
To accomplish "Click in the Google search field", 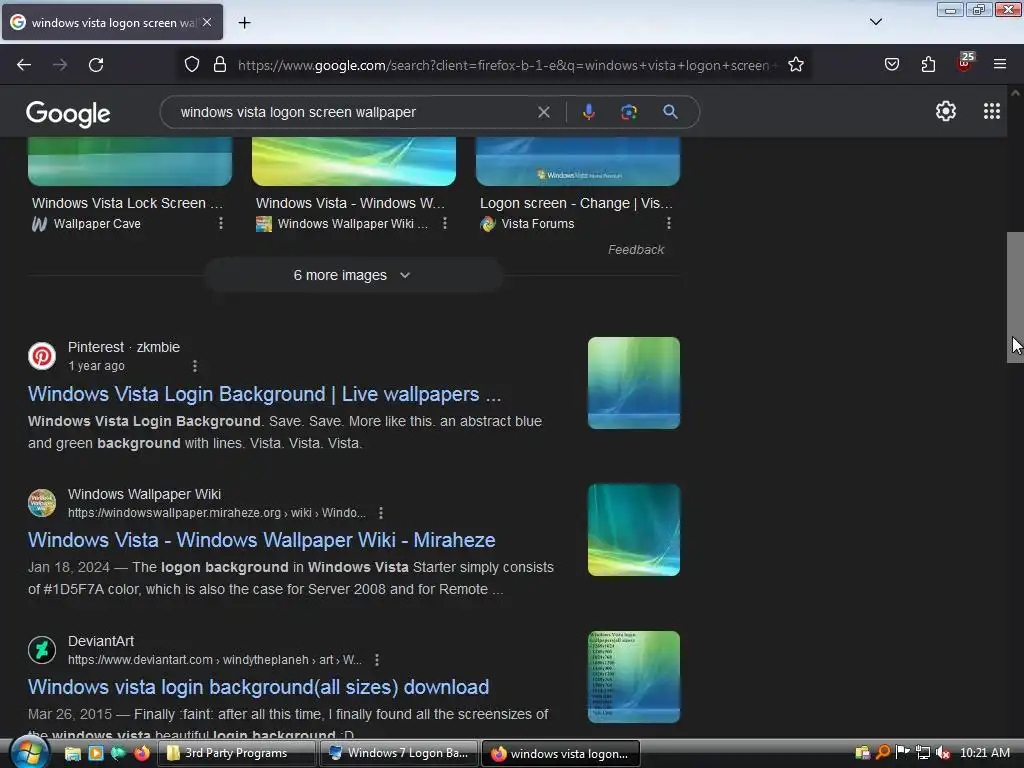I will point(353,112).
